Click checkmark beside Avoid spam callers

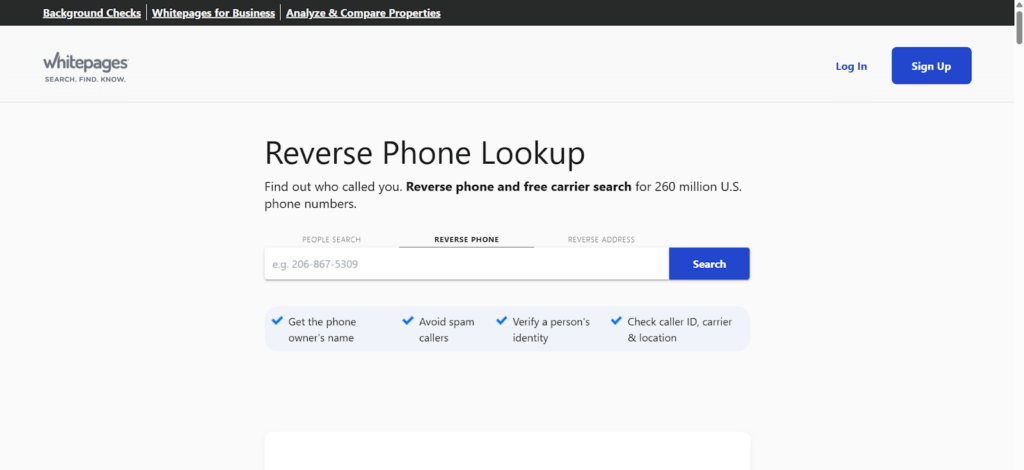point(408,321)
